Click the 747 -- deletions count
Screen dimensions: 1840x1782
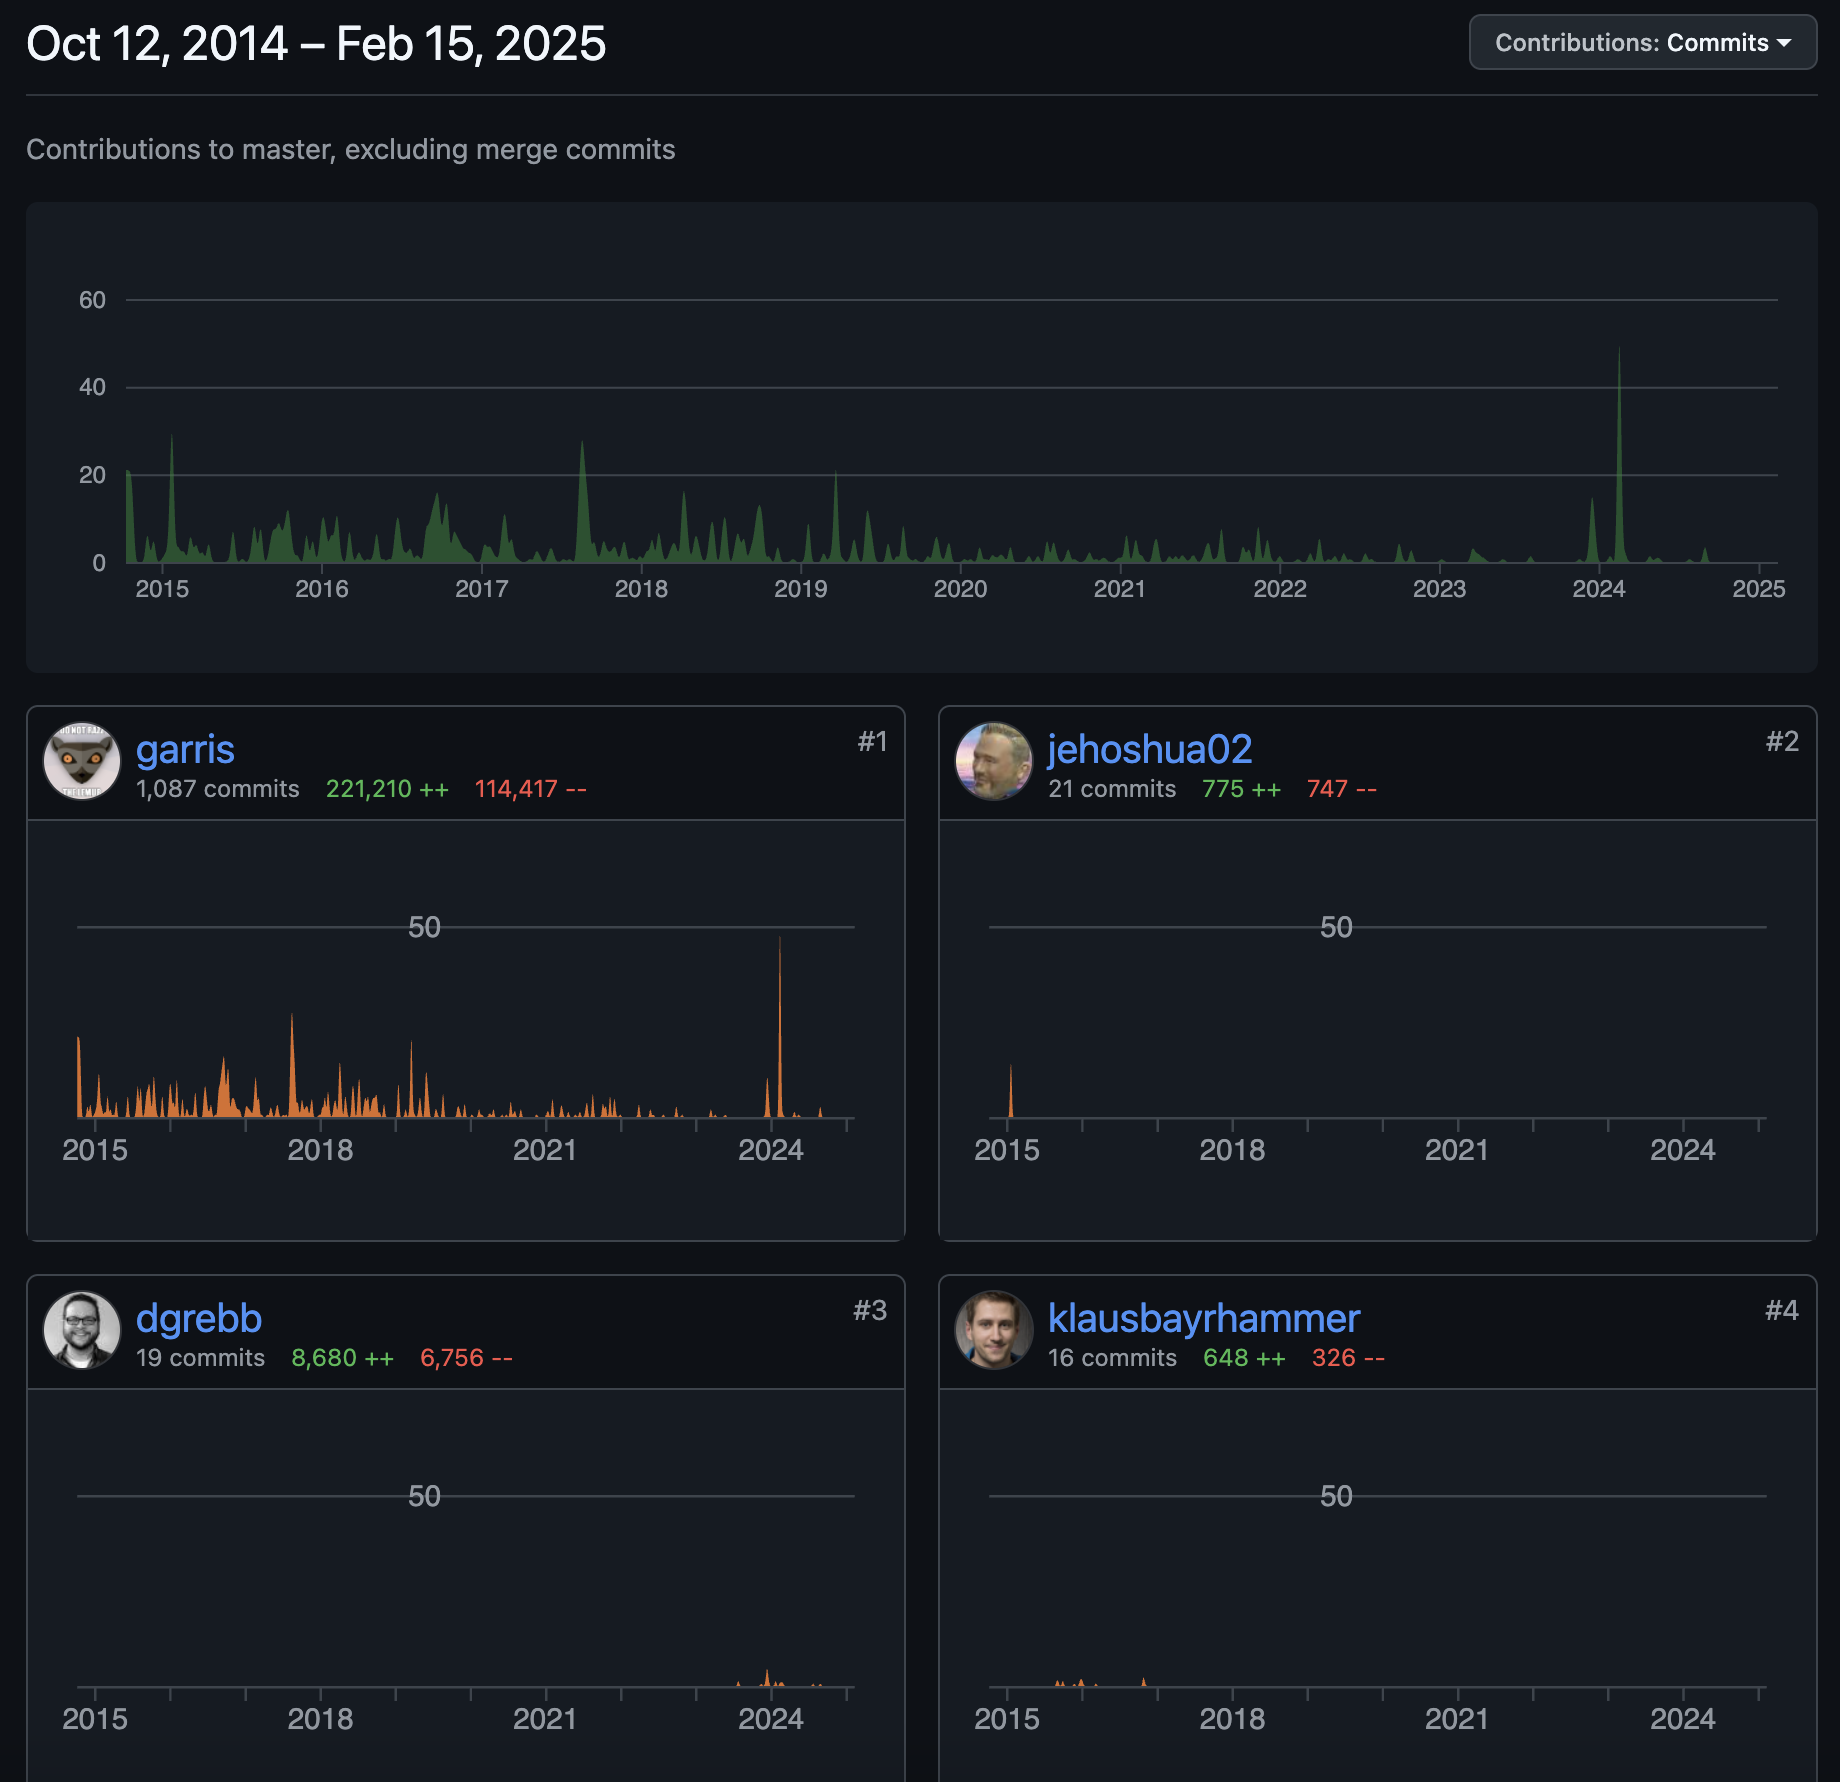pos(1342,789)
